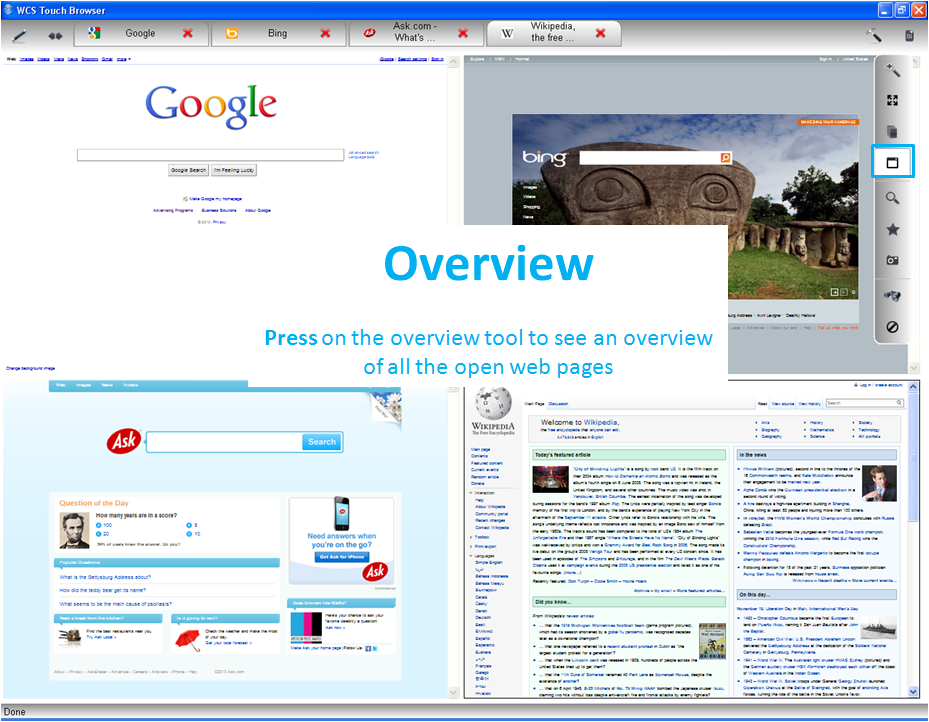The height and width of the screenshot is (722, 929).
Task: Click the zoom-in tool on the right sidebar
Action: pos(893,71)
